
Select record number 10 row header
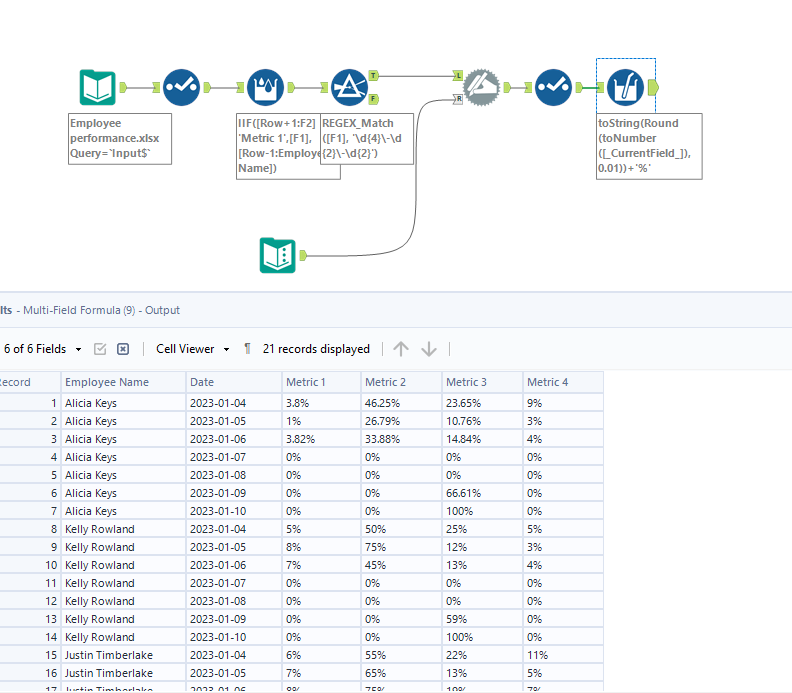click(30, 565)
